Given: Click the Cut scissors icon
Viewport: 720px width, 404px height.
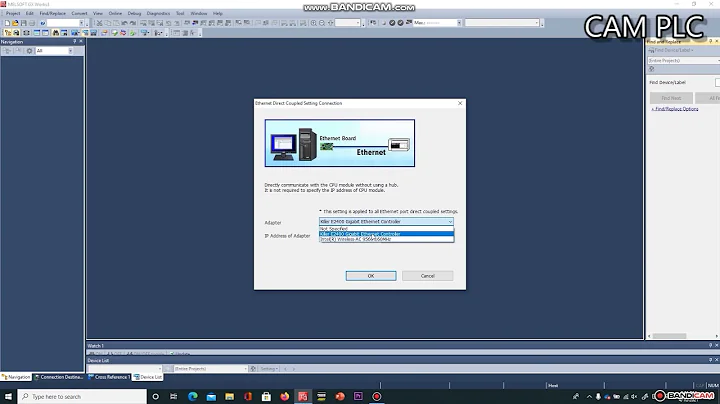Looking at the screenshot, I should tap(99, 23).
